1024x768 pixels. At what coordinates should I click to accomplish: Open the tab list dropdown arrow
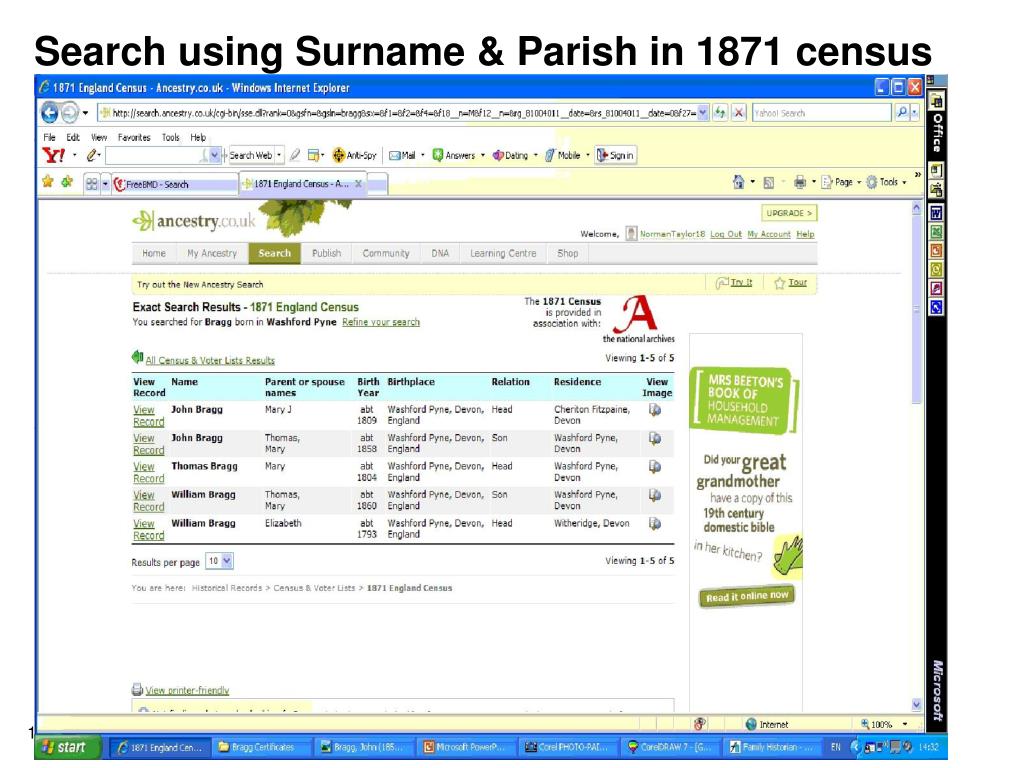point(105,184)
